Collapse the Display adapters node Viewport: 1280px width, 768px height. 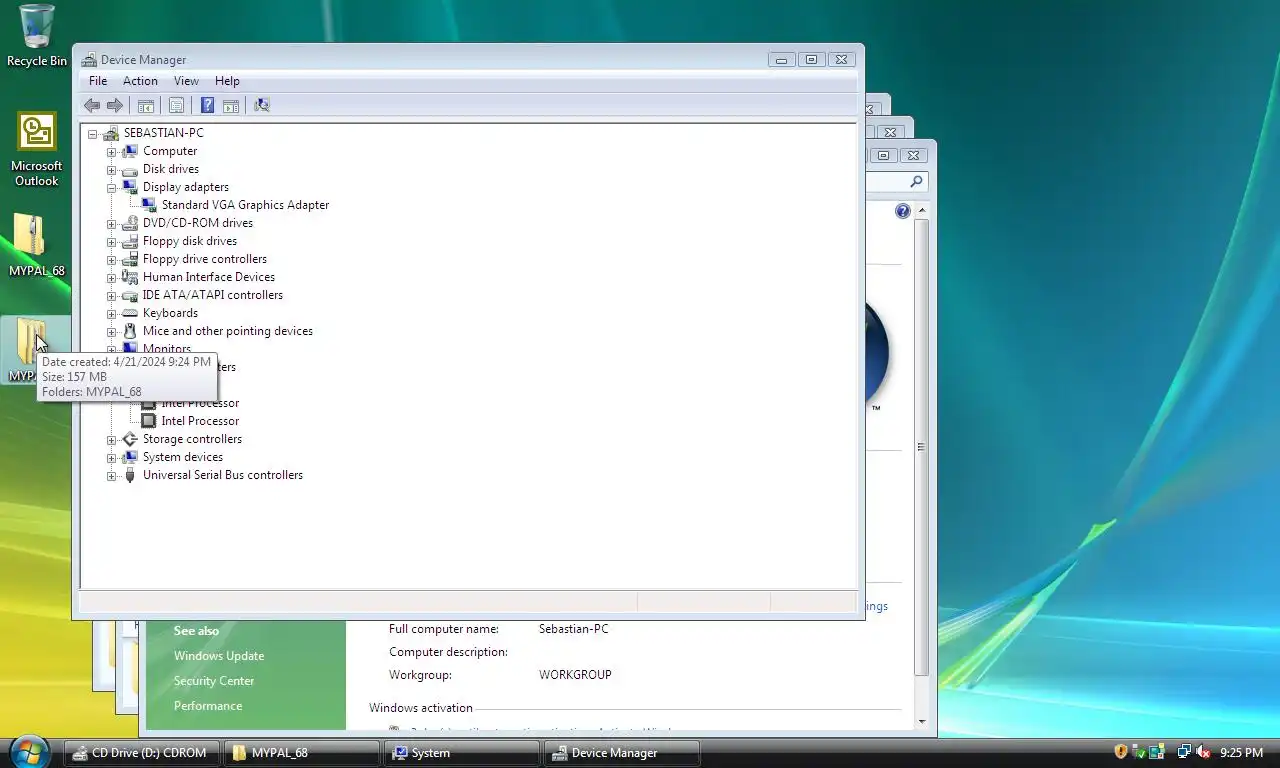111,187
